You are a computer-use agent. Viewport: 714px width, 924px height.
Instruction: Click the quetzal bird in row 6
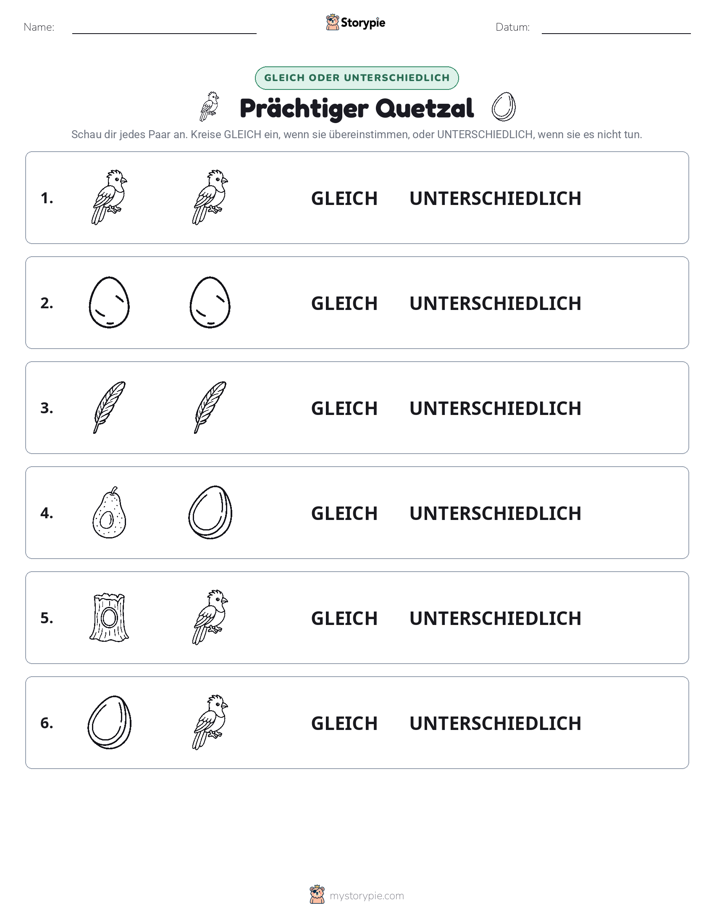click(x=210, y=722)
